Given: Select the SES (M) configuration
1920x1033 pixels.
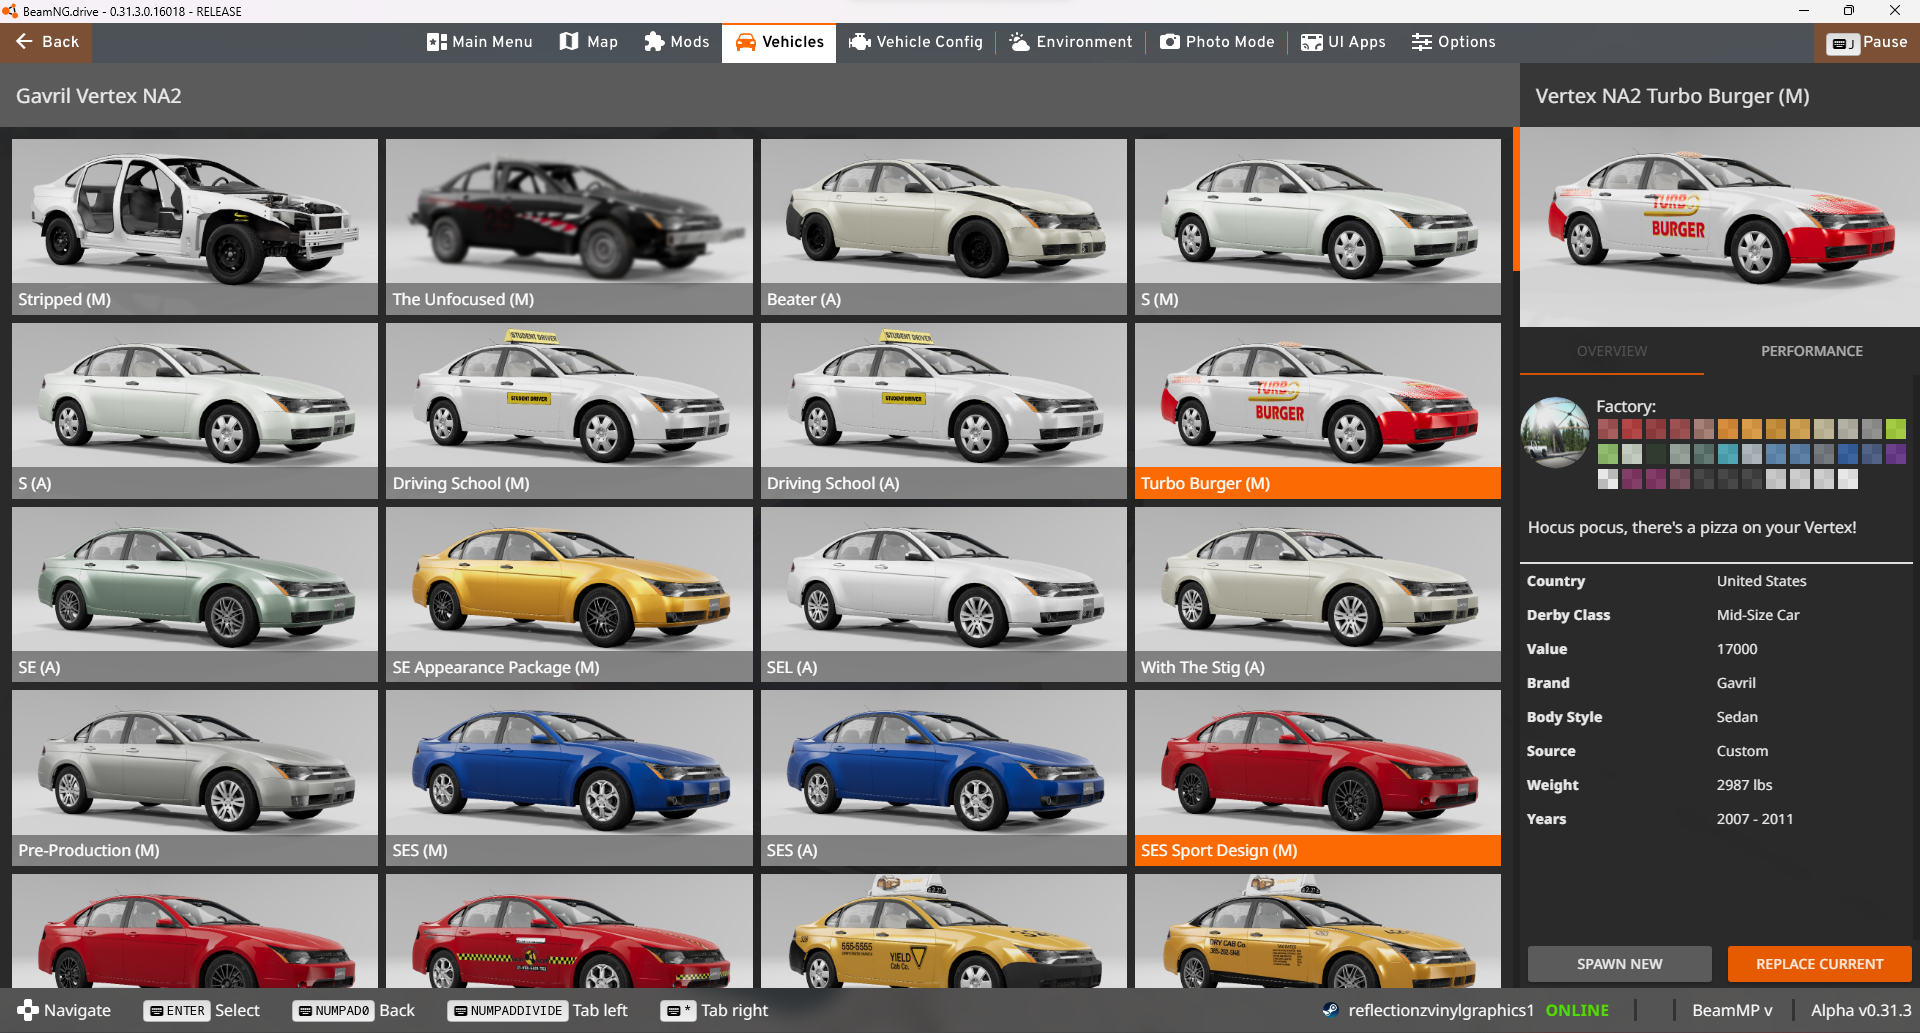Looking at the screenshot, I should [569, 778].
